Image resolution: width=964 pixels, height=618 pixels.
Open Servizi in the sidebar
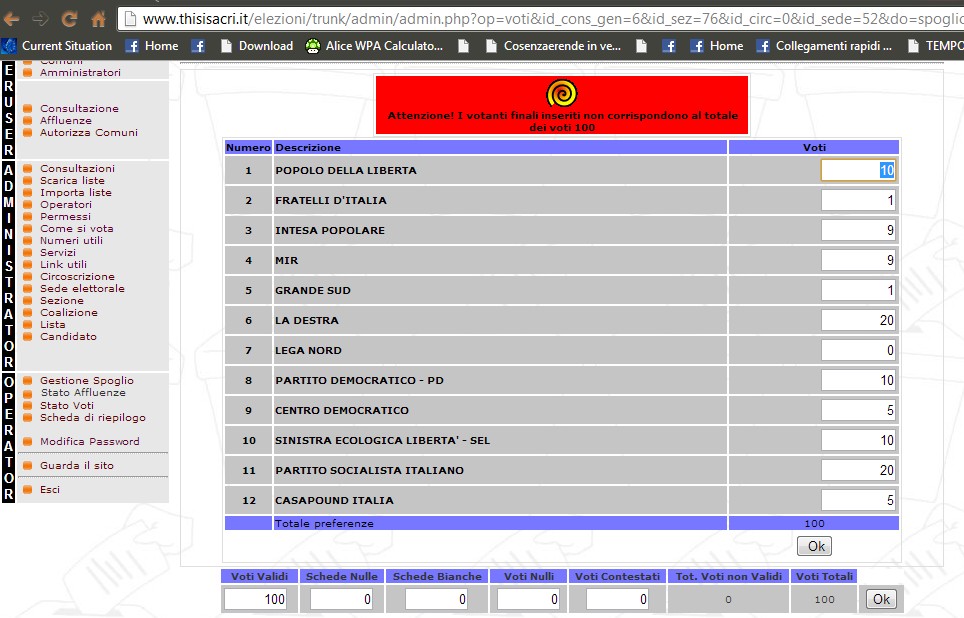[58, 252]
